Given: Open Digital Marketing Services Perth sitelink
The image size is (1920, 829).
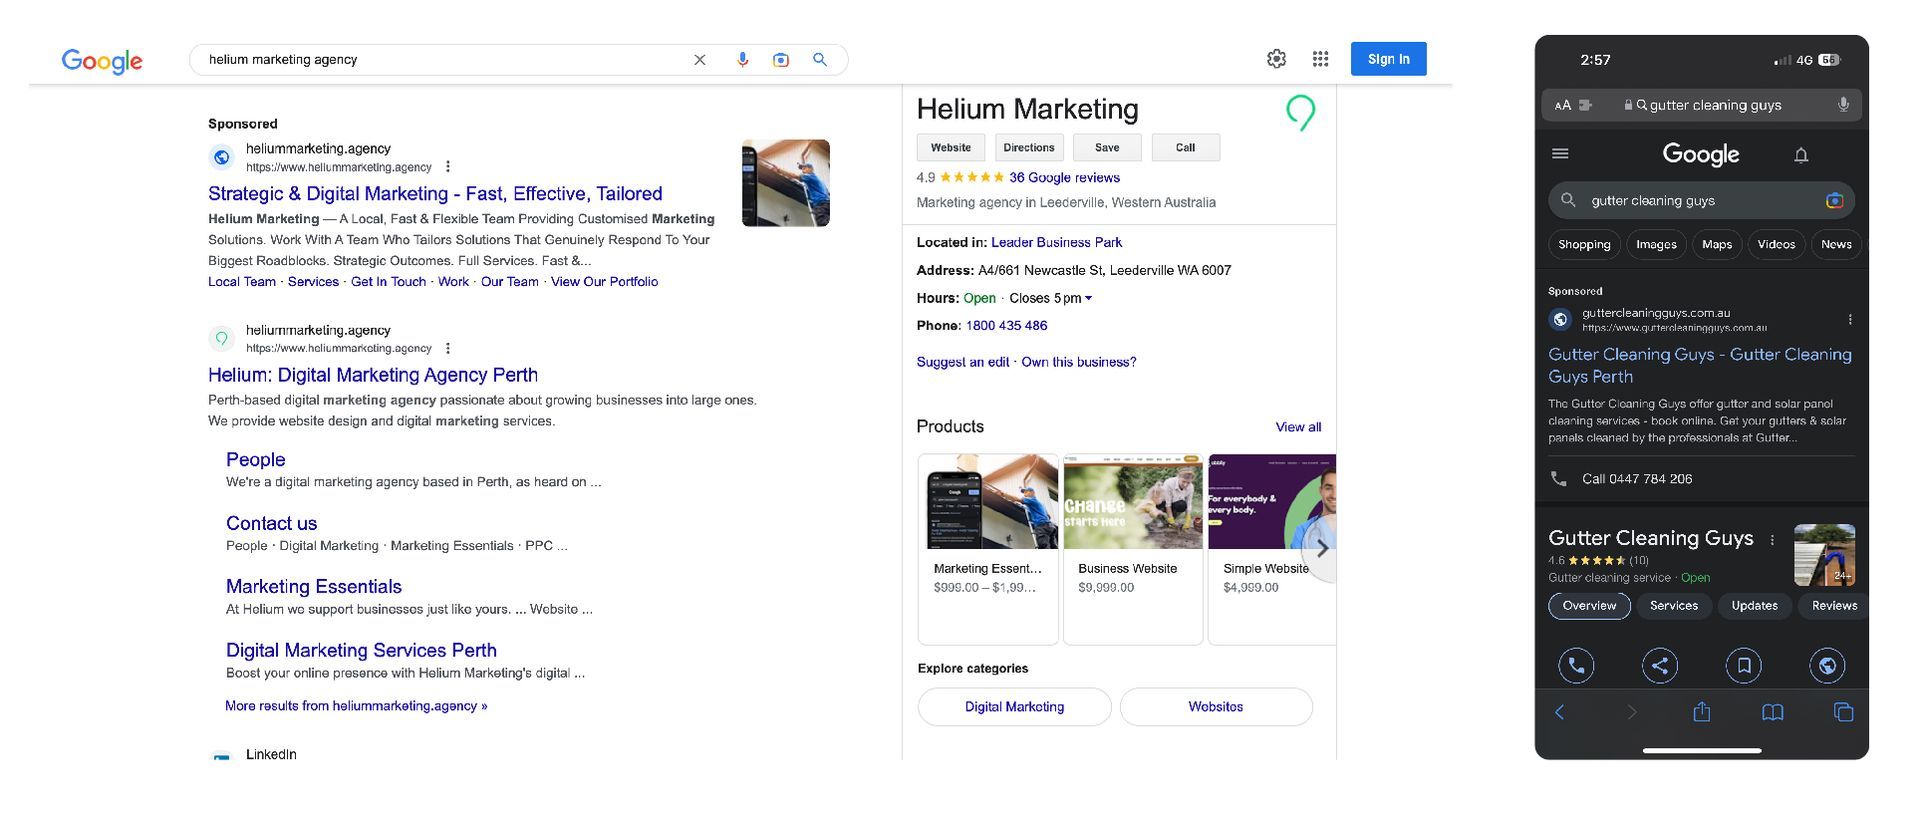Looking at the screenshot, I should click(361, 651).
